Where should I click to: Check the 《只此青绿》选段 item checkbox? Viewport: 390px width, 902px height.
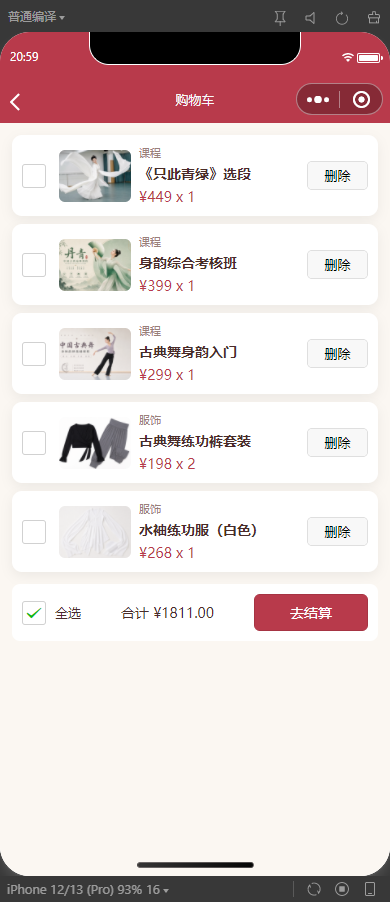(x=34, y=175)
